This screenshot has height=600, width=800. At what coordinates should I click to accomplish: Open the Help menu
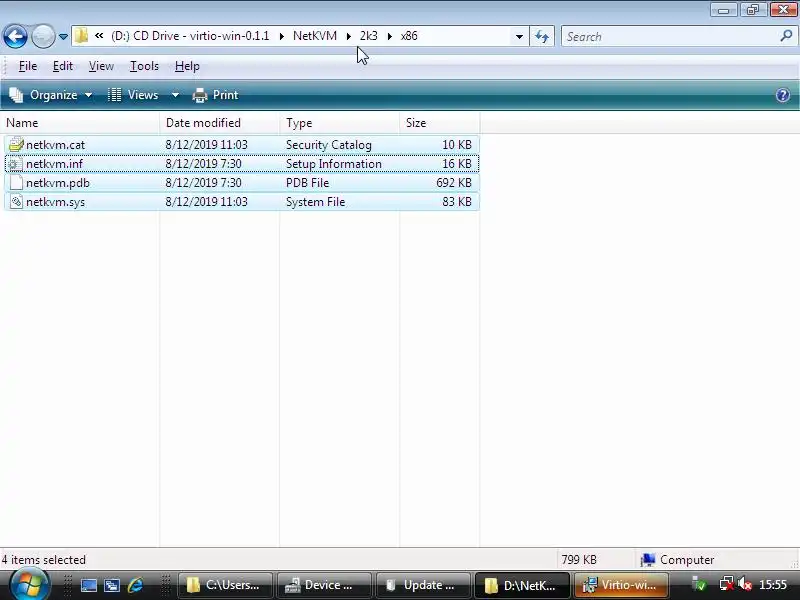coord(187,66)
